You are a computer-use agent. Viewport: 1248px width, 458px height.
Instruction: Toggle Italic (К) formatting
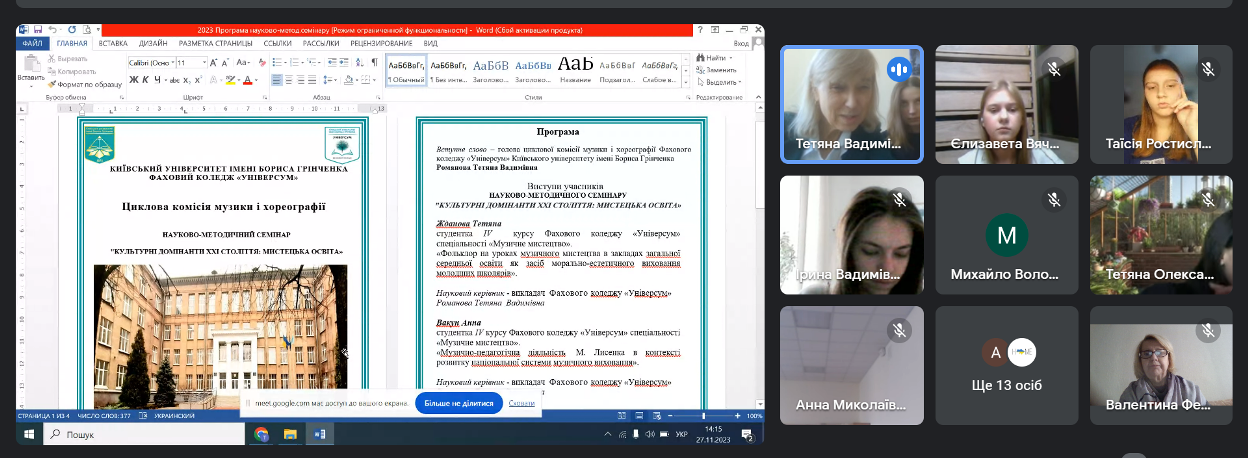(x=146, y=80)
